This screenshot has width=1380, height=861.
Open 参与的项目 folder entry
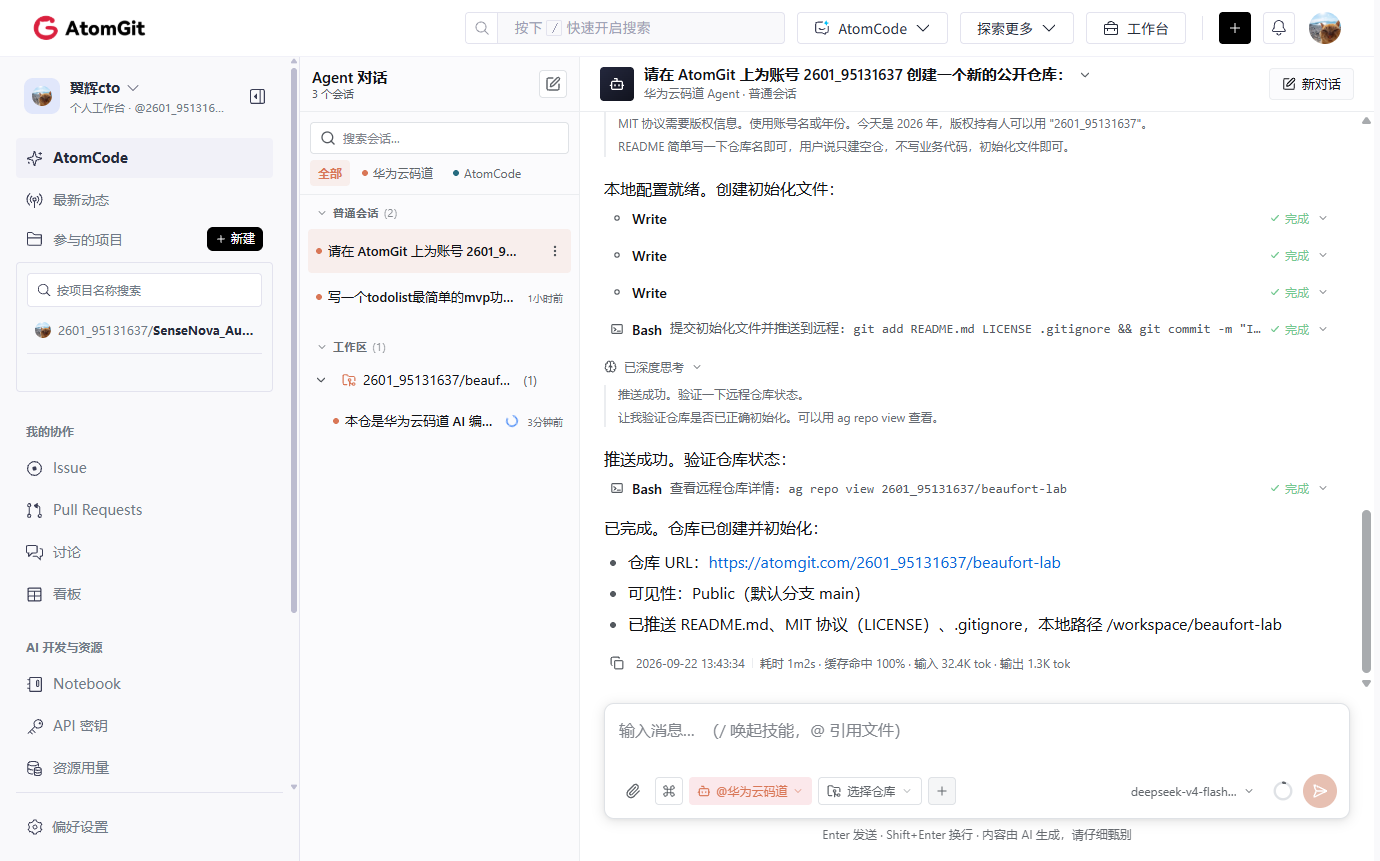[88, 239]
